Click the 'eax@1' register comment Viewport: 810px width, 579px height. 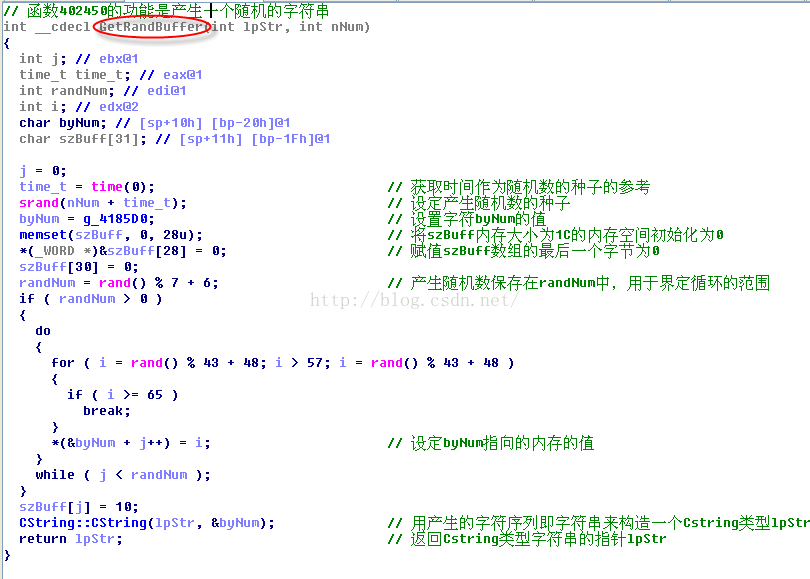182,75
